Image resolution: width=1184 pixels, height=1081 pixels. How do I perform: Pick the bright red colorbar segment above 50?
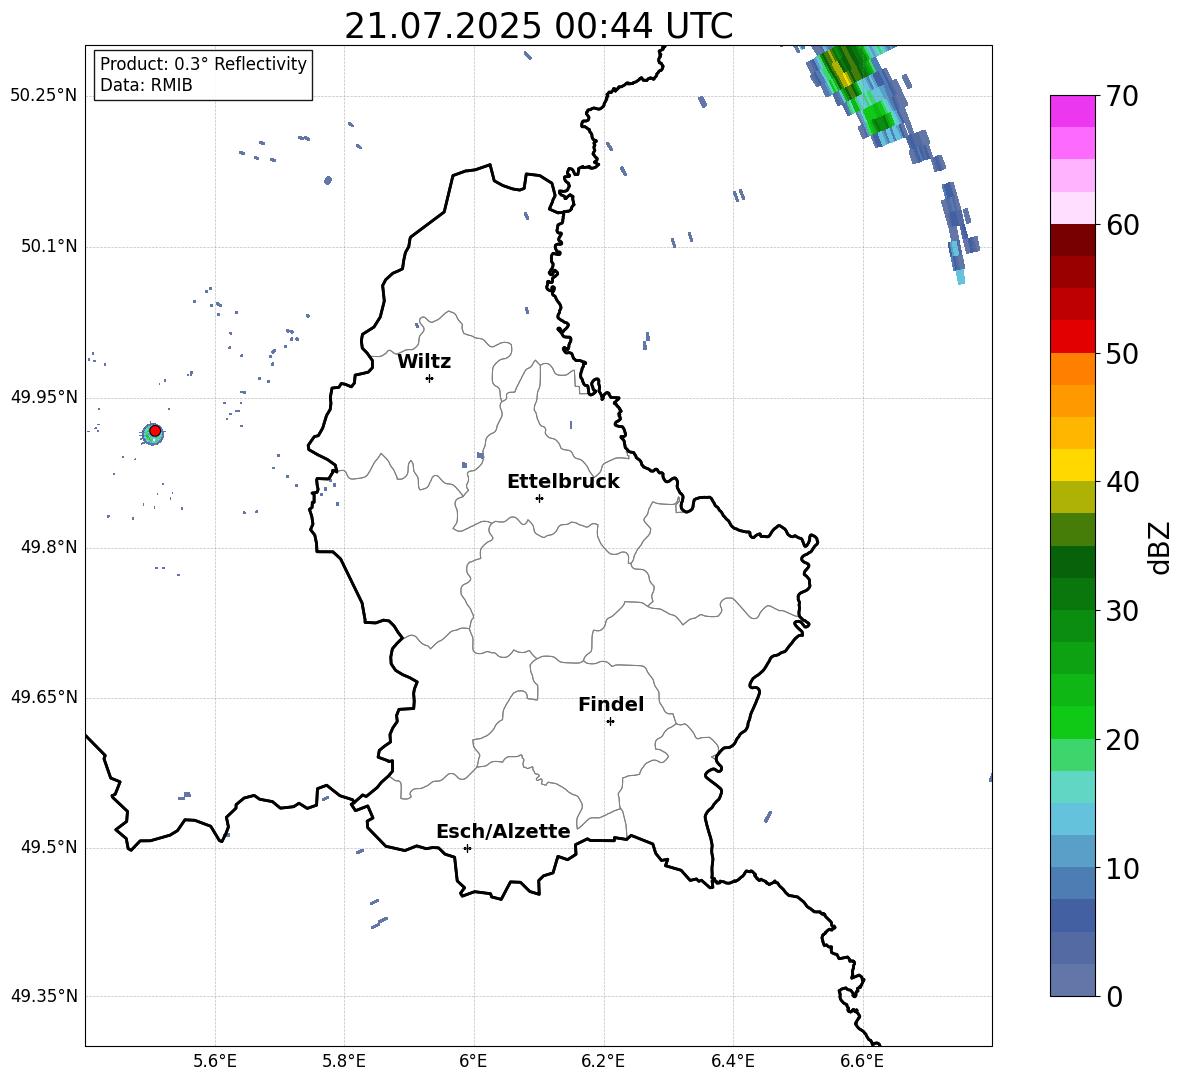click(1073, 337)
